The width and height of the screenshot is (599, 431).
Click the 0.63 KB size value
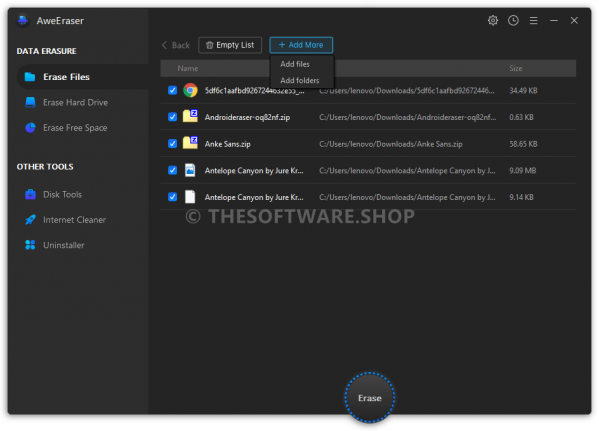521,117
